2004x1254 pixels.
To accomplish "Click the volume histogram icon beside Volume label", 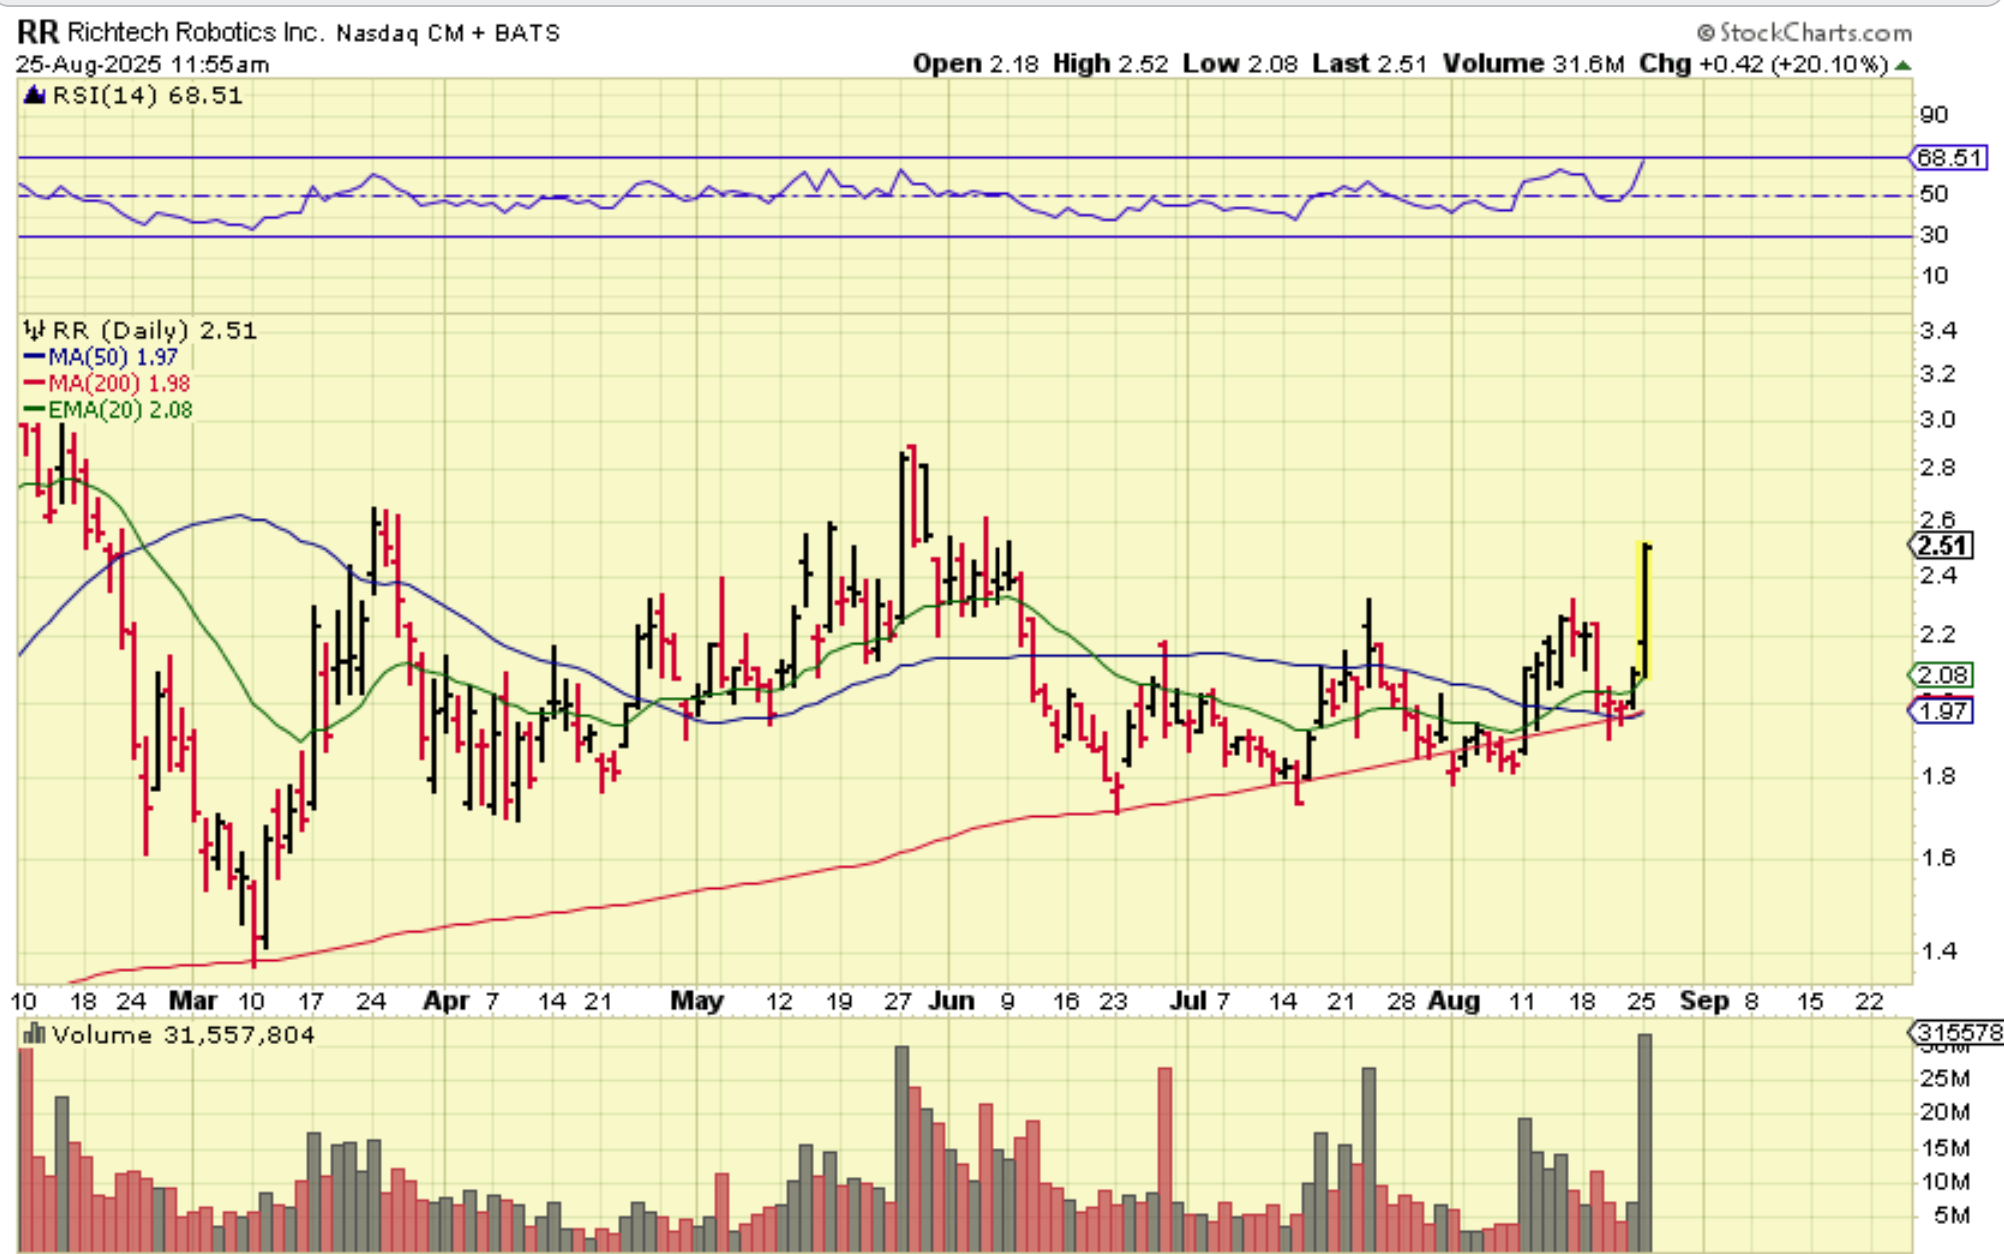I will [x=35, y=1034].
